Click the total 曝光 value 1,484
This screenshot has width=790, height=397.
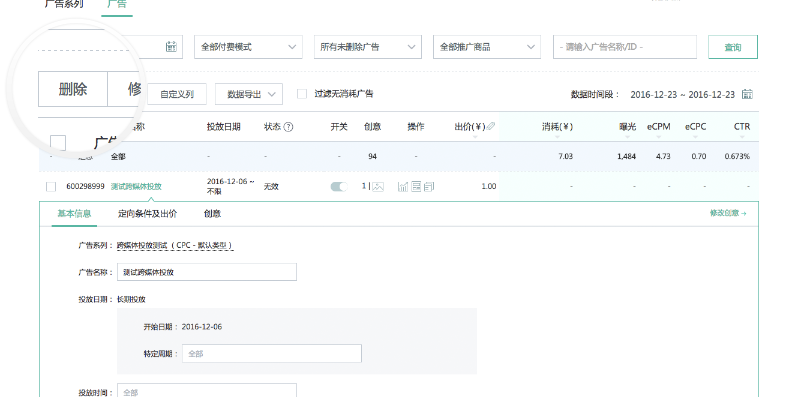pos(626,156)
